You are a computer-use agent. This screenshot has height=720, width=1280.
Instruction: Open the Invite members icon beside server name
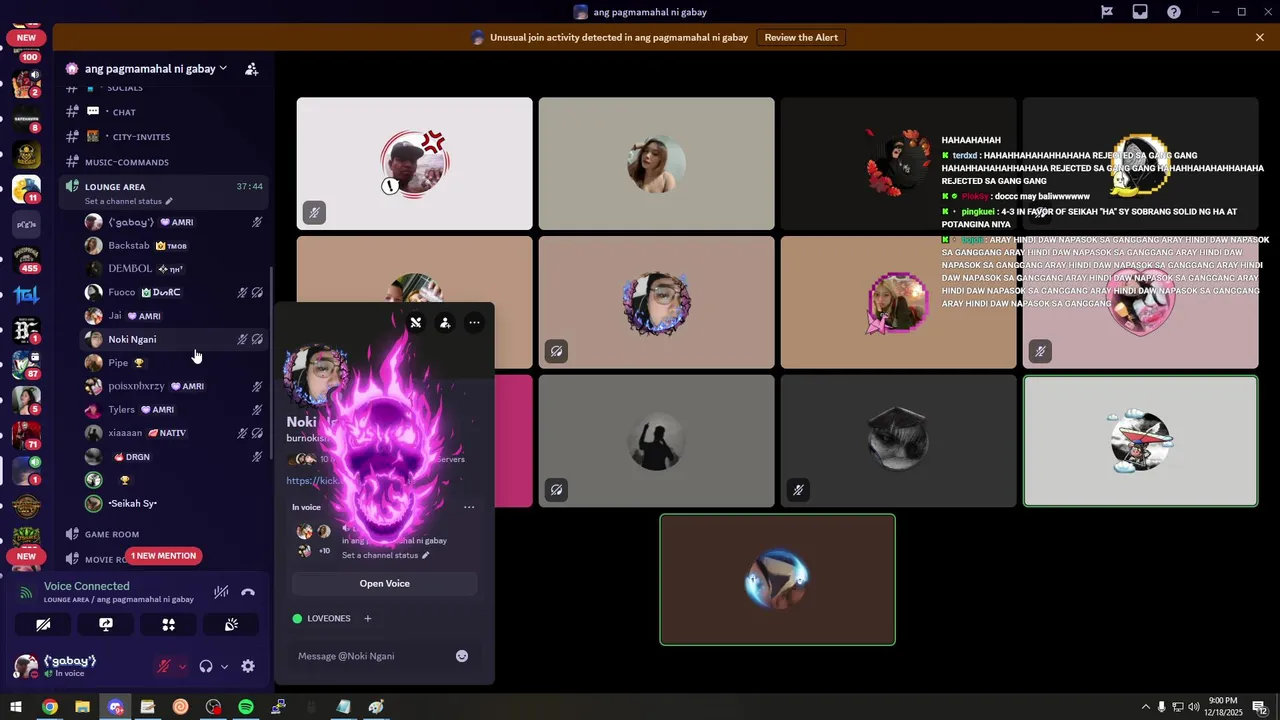click(252, 69)
